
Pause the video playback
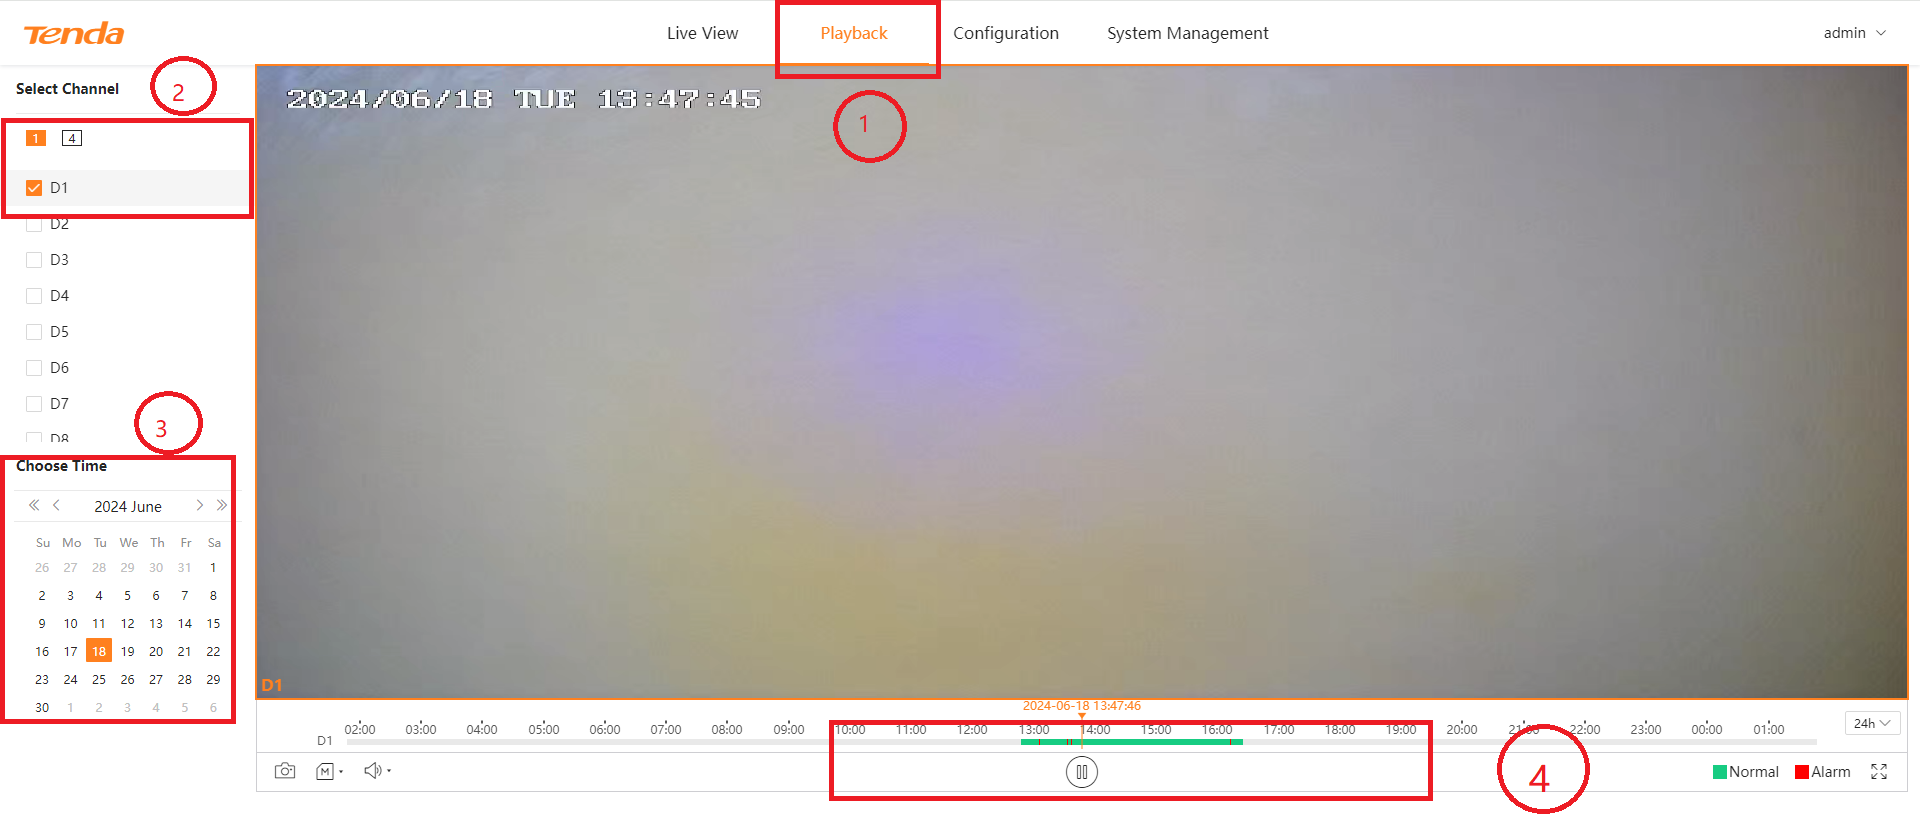point(1081,772)
